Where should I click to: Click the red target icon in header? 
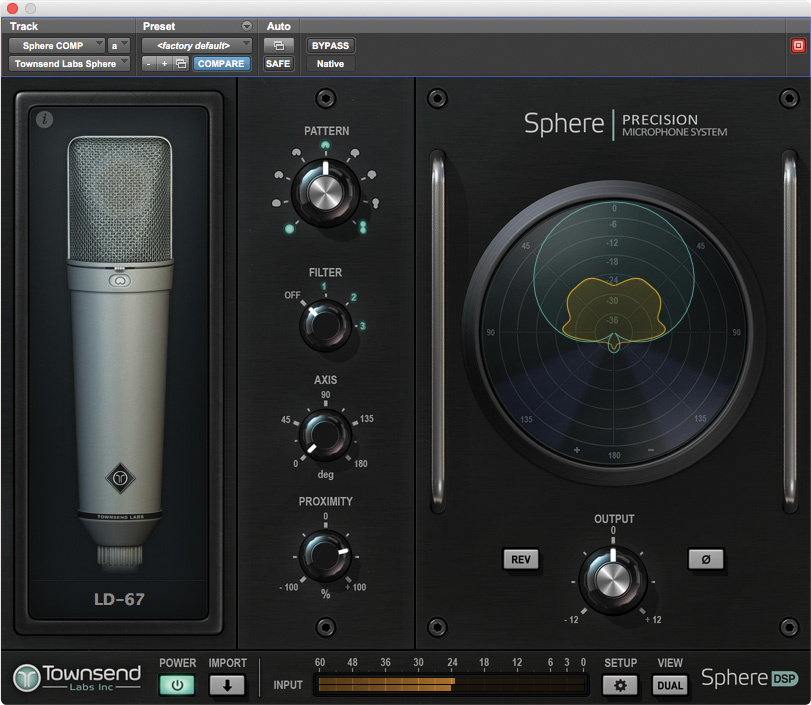797,46
